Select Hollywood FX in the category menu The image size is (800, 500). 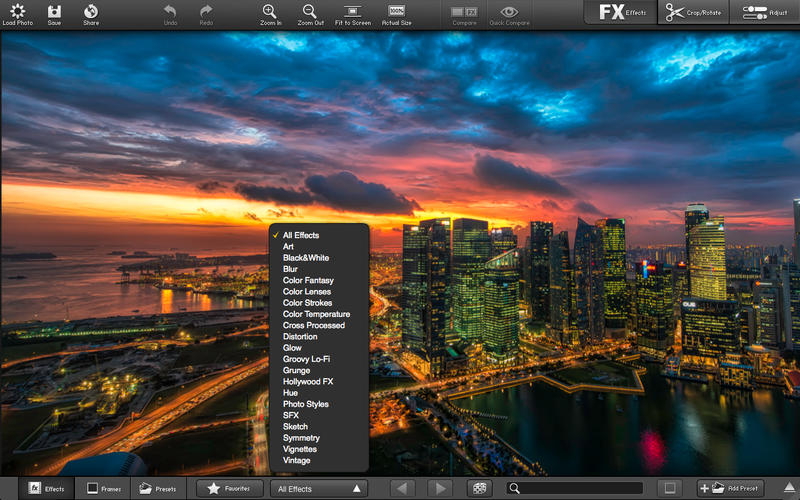click(308, 381)
